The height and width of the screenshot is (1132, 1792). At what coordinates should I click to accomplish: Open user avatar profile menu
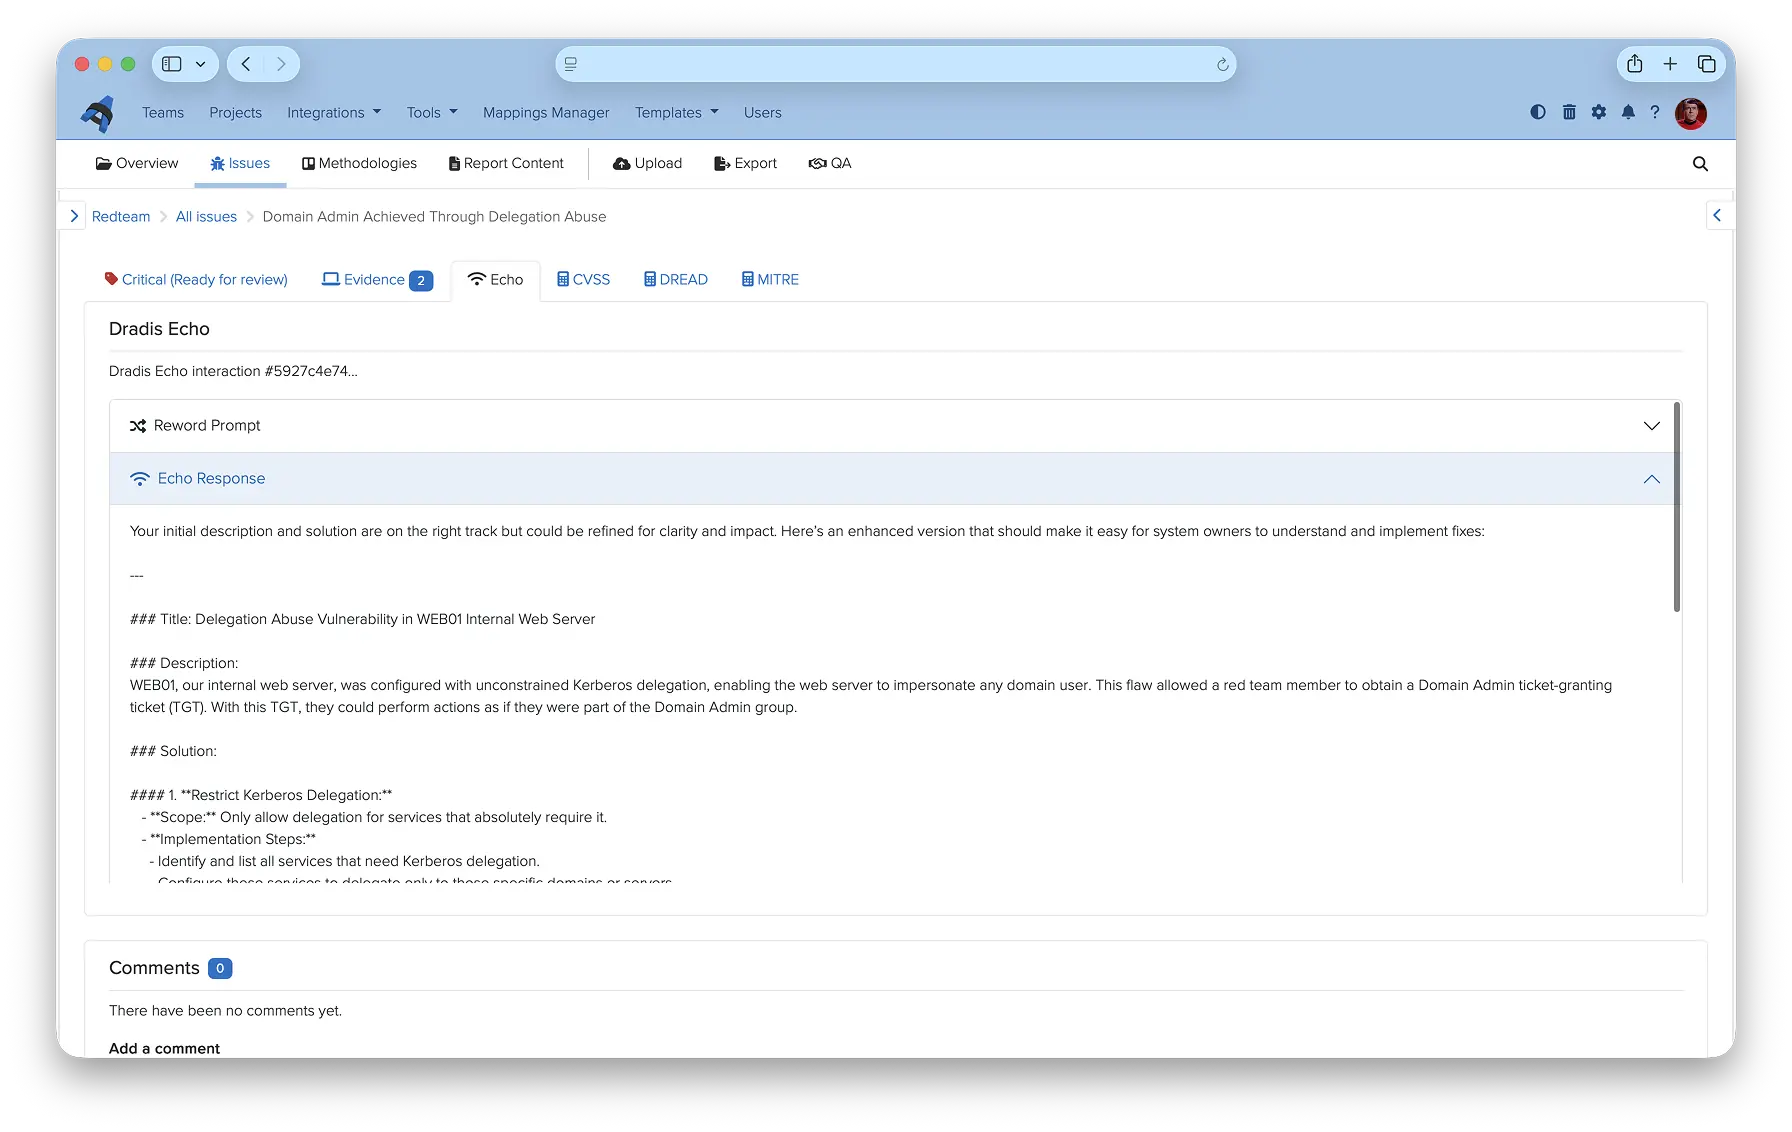tap(1691, 113)
